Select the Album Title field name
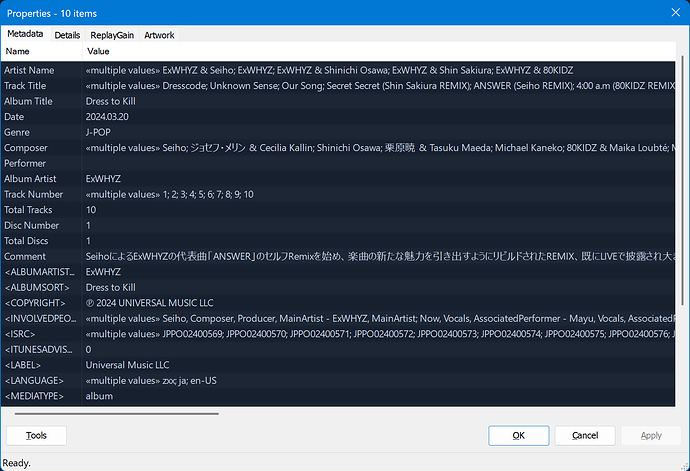The image size is (690, 471). click(28, 101)
